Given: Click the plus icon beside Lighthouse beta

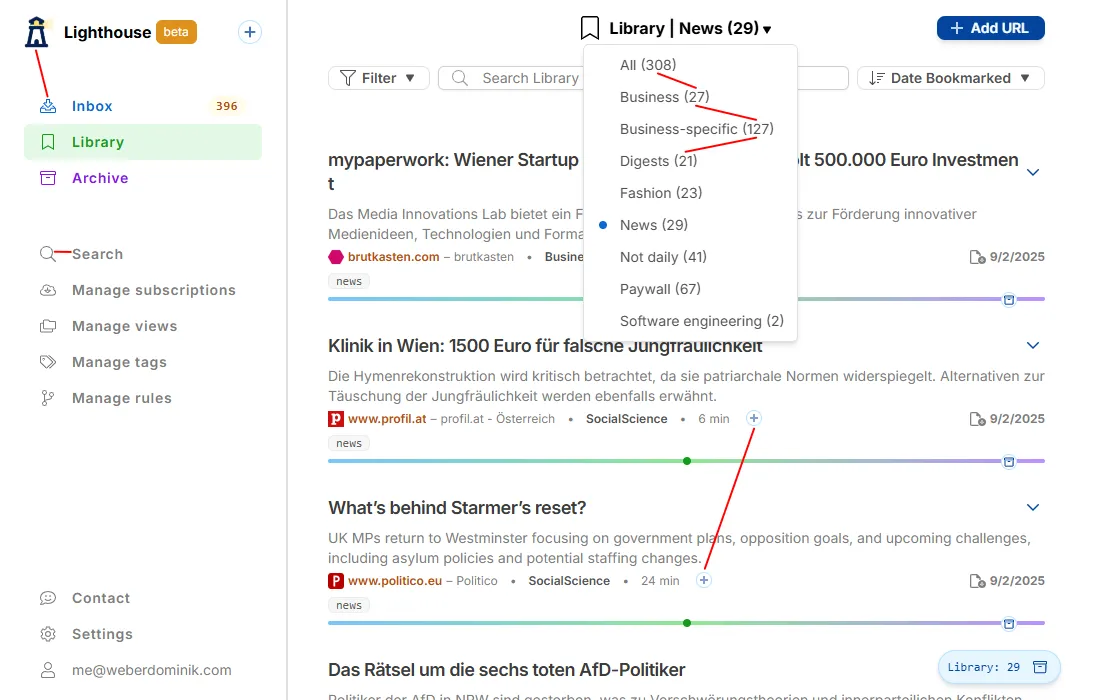Looking at the screenshot, I should [x=250, y=32].
